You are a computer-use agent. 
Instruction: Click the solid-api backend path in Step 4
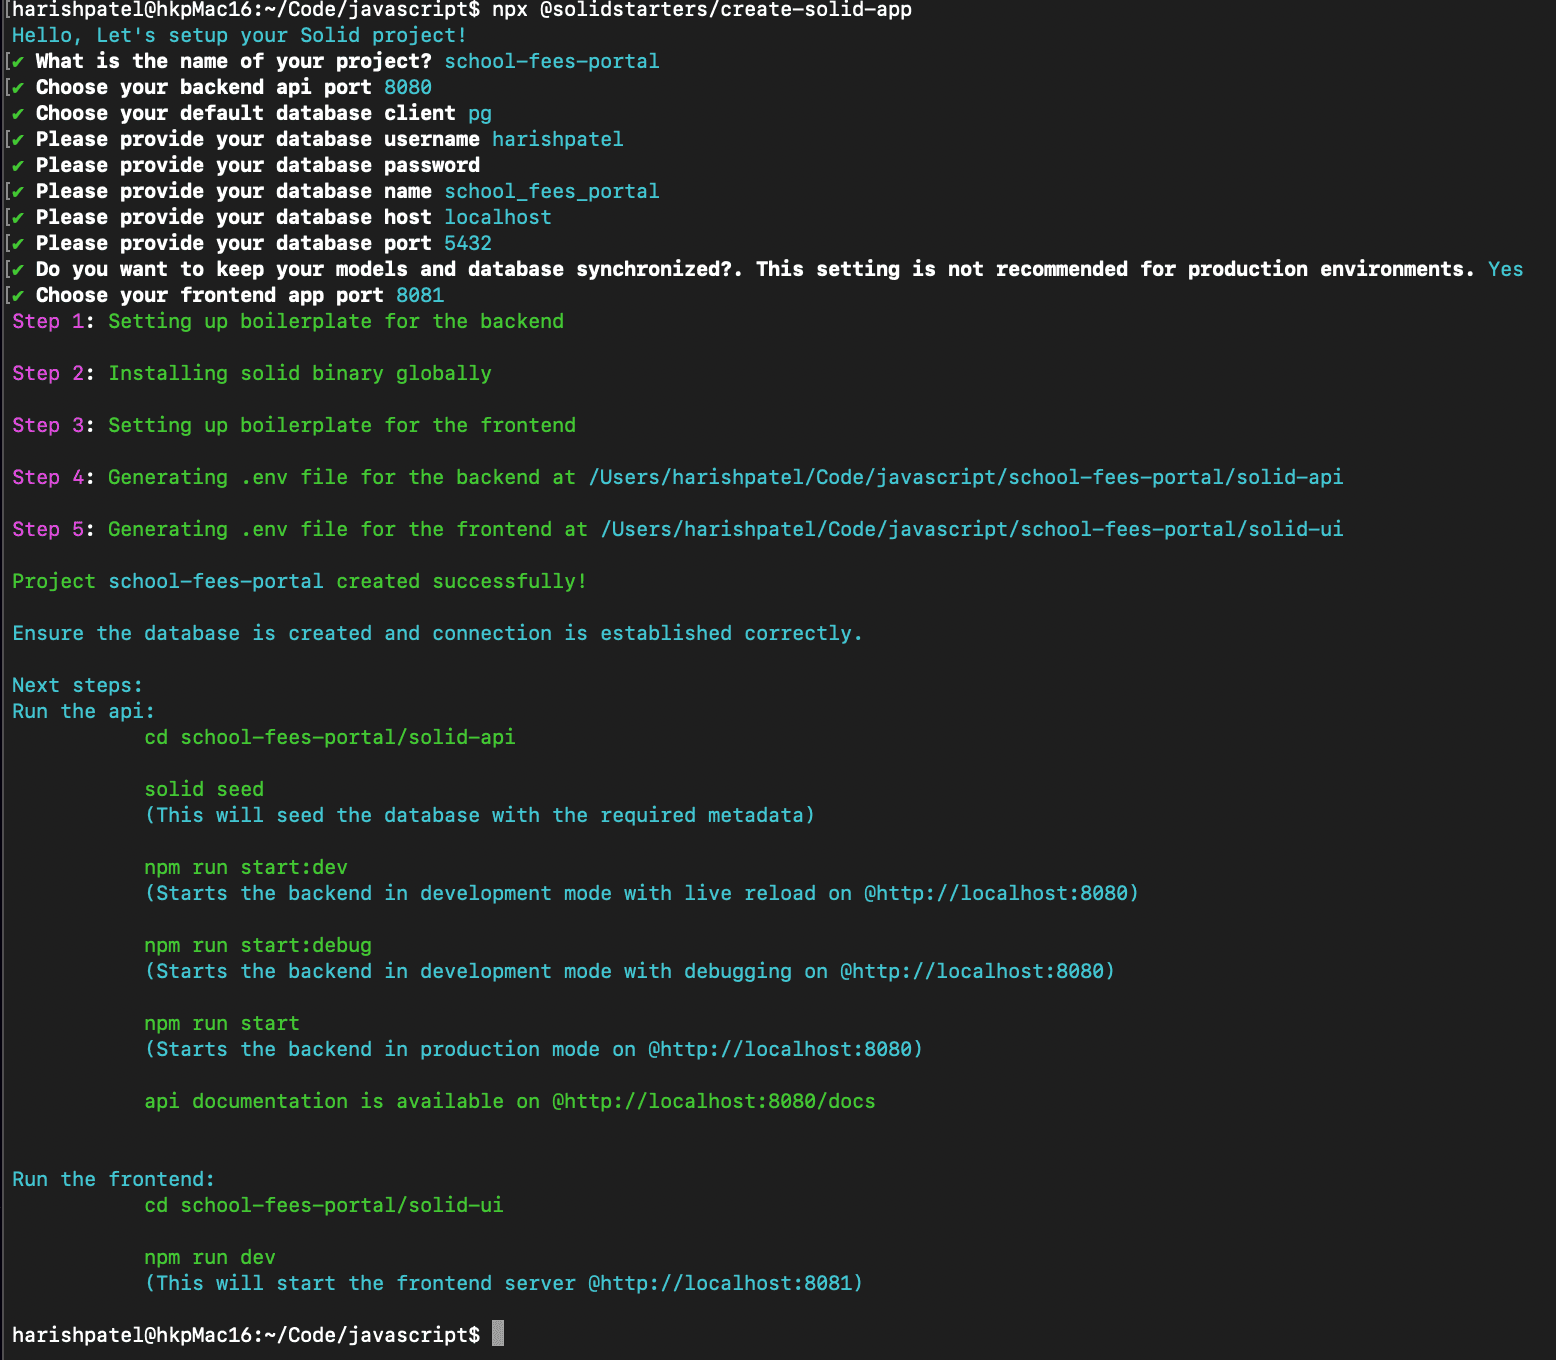[x=966, y=477]
